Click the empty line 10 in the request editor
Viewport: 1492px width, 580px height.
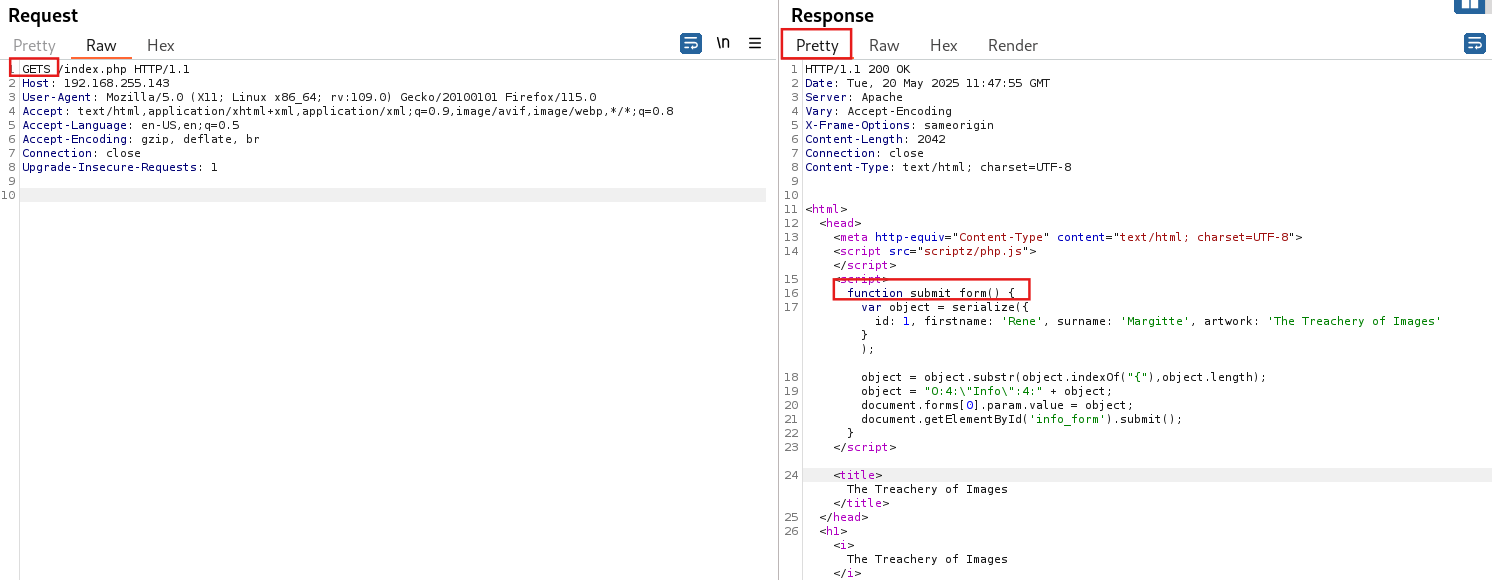click(x=393, y=195)
